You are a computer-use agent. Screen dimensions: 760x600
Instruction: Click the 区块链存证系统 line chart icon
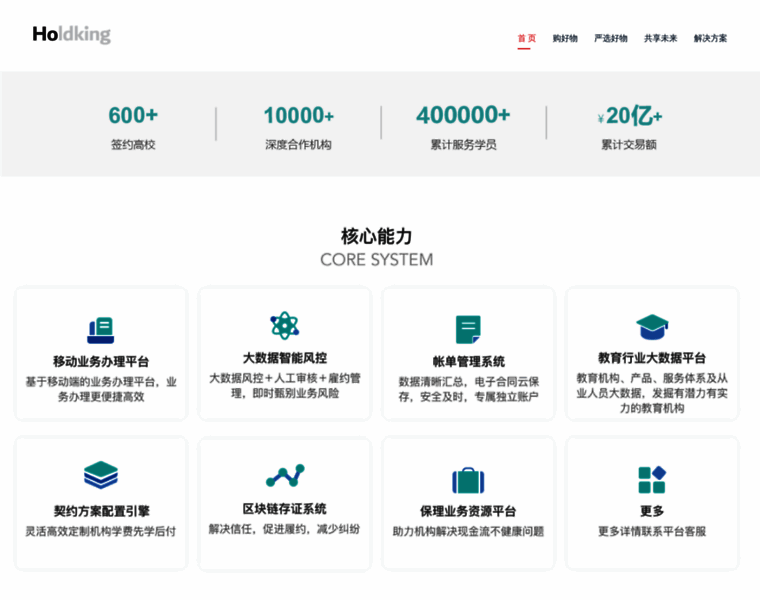click(x=285, y=475)
